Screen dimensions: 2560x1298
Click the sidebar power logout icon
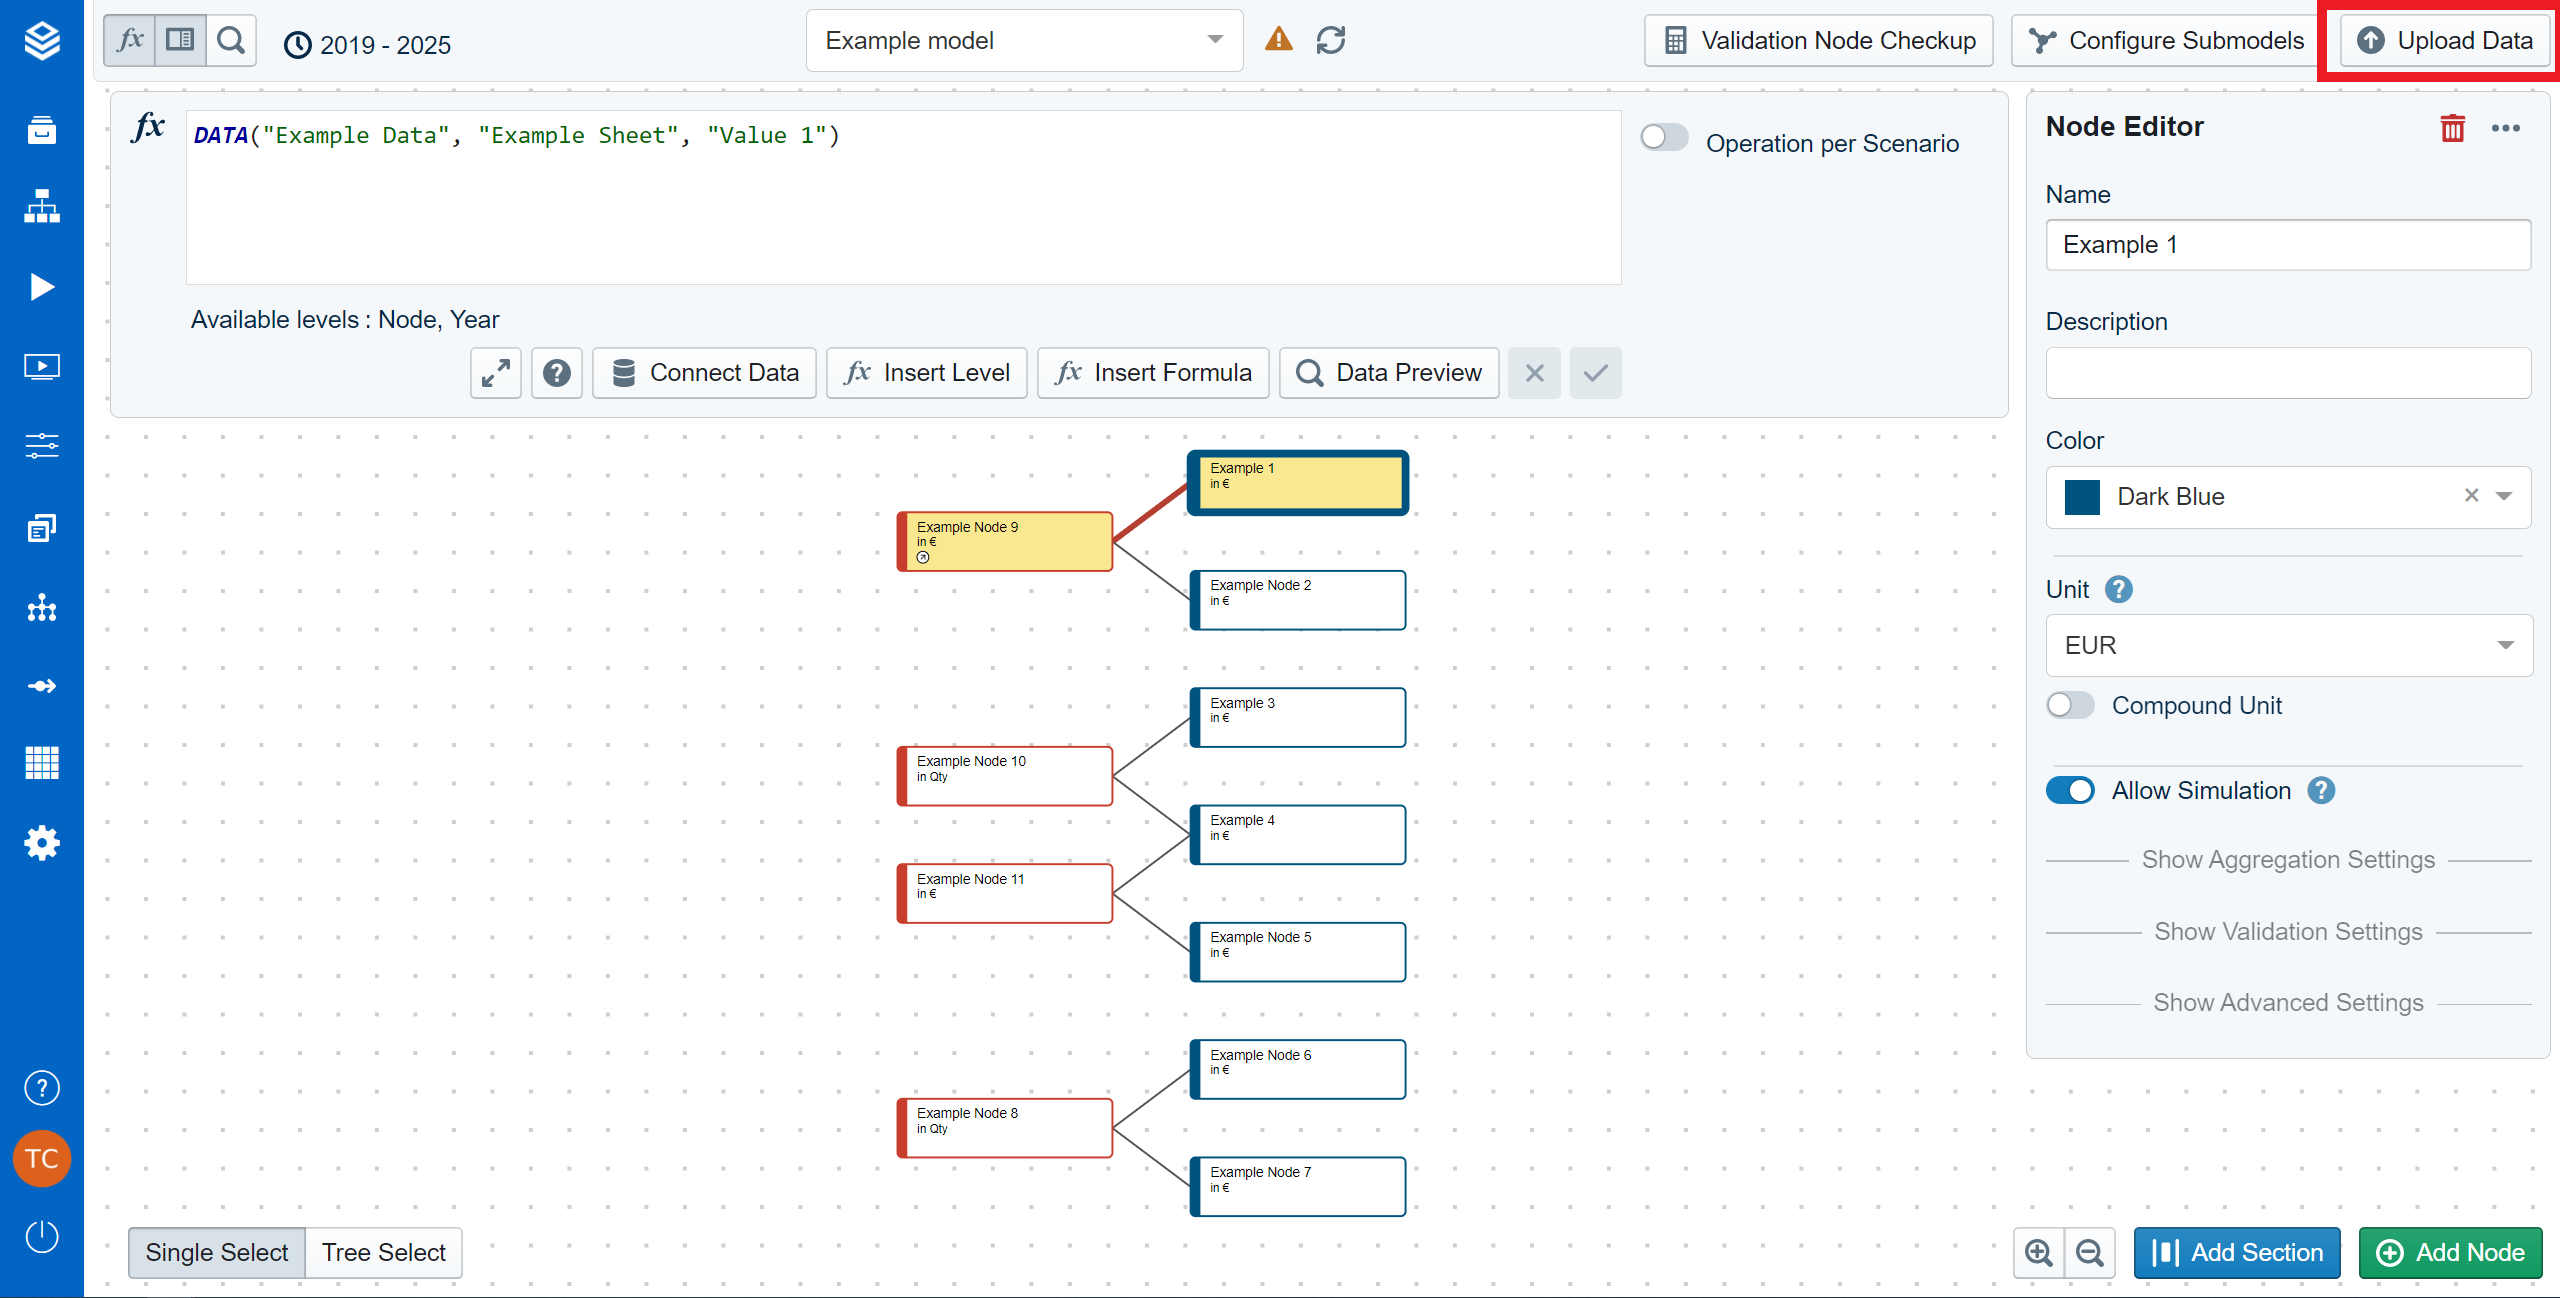[x=41, y=1236]
